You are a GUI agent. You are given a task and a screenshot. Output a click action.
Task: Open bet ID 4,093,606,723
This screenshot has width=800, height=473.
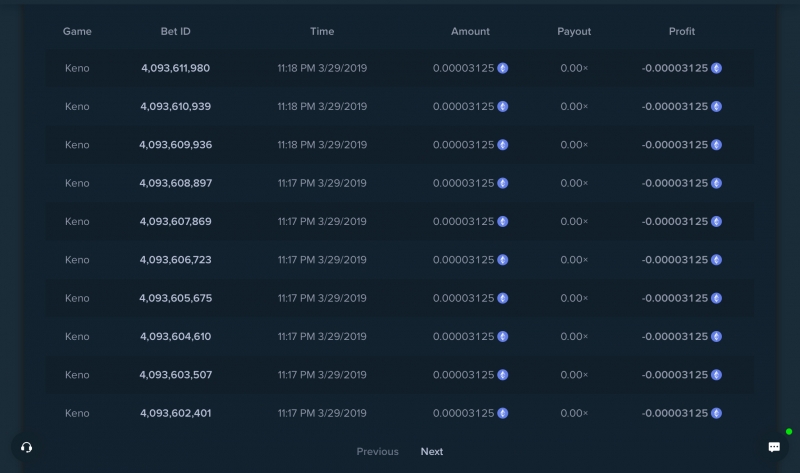coord(176,260)
